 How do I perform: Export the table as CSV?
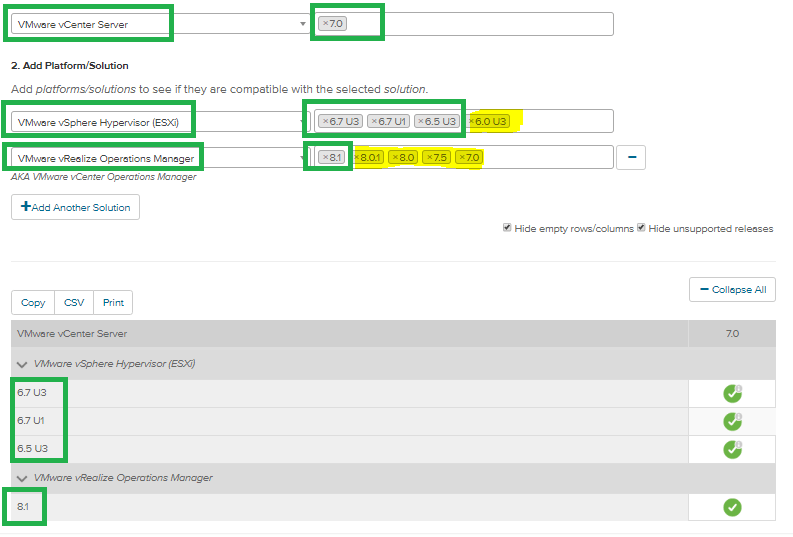74,302
